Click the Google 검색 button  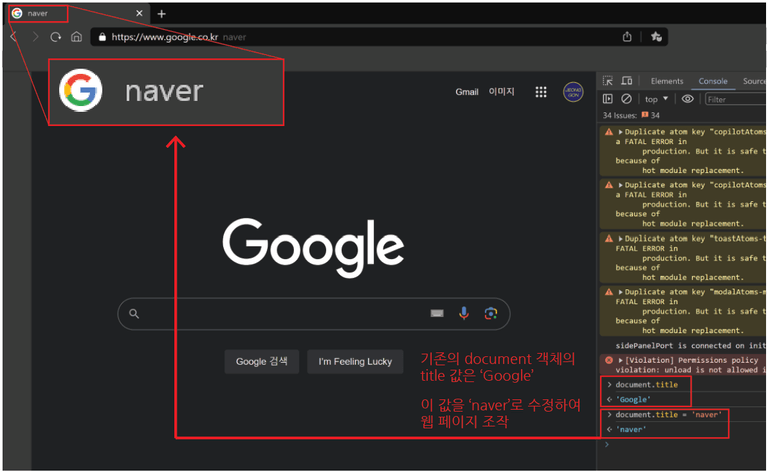pyautogui.click(x=262, y=362)
